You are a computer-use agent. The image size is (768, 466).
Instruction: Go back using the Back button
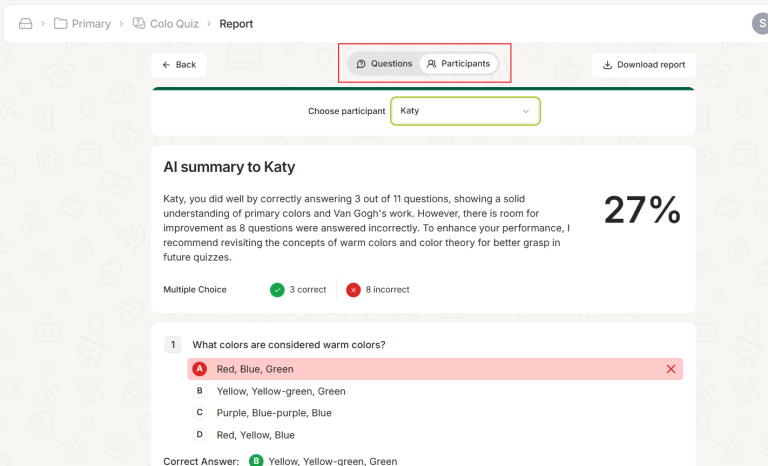click(179, 65)
